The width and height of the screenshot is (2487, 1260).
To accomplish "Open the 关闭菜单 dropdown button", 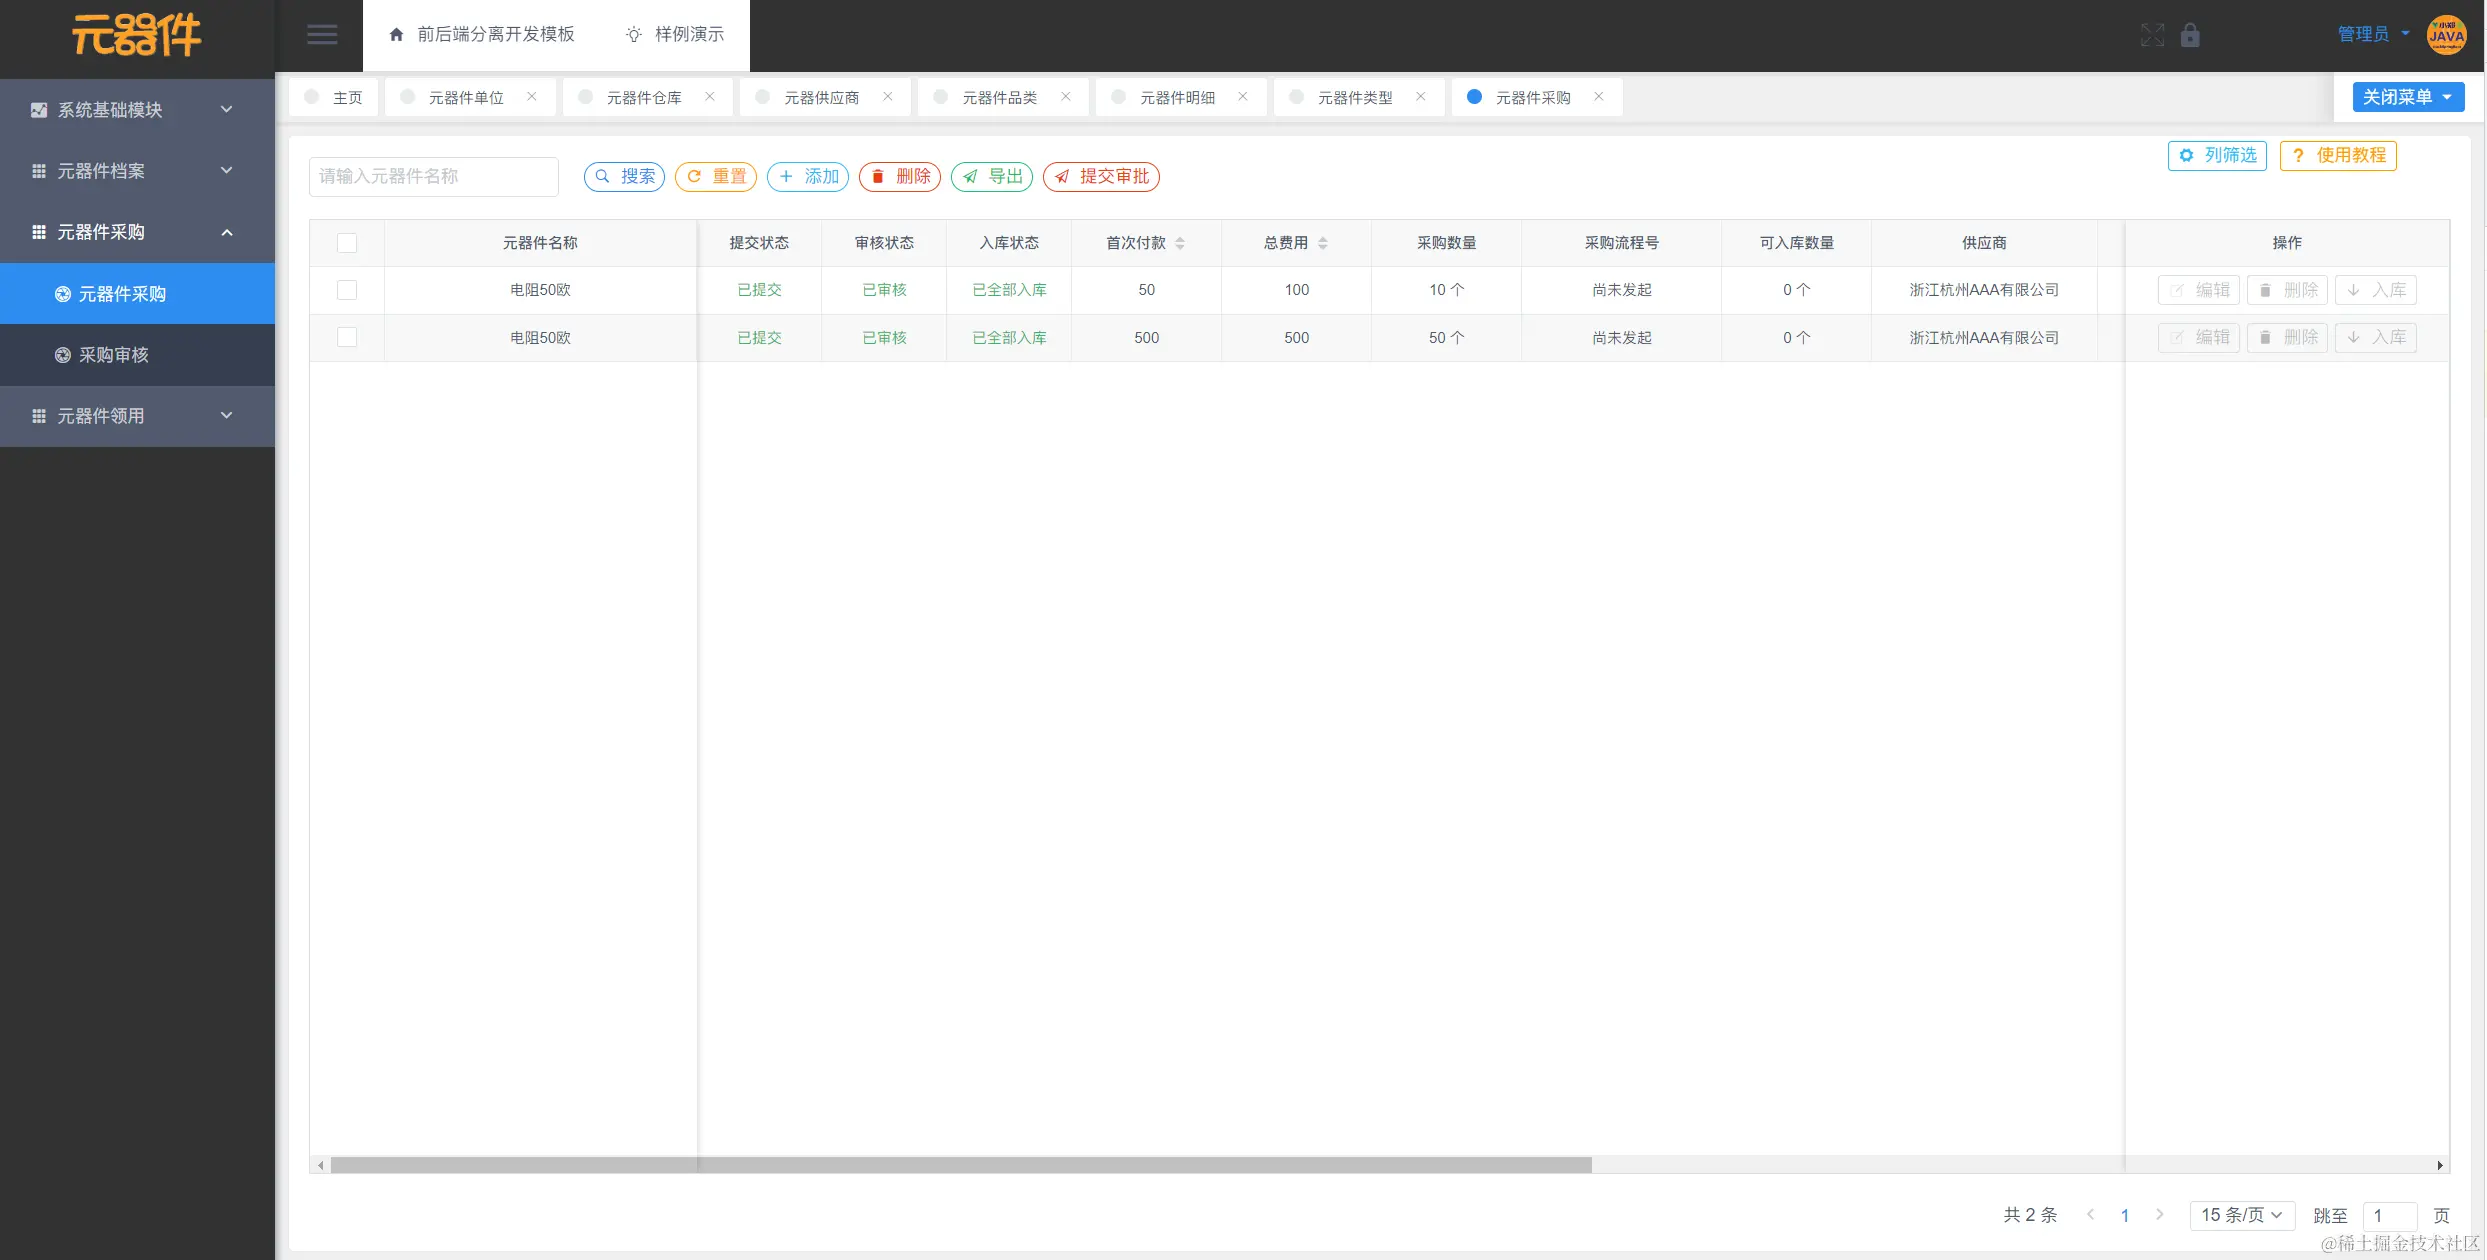I will click(x=2407, y=97).
